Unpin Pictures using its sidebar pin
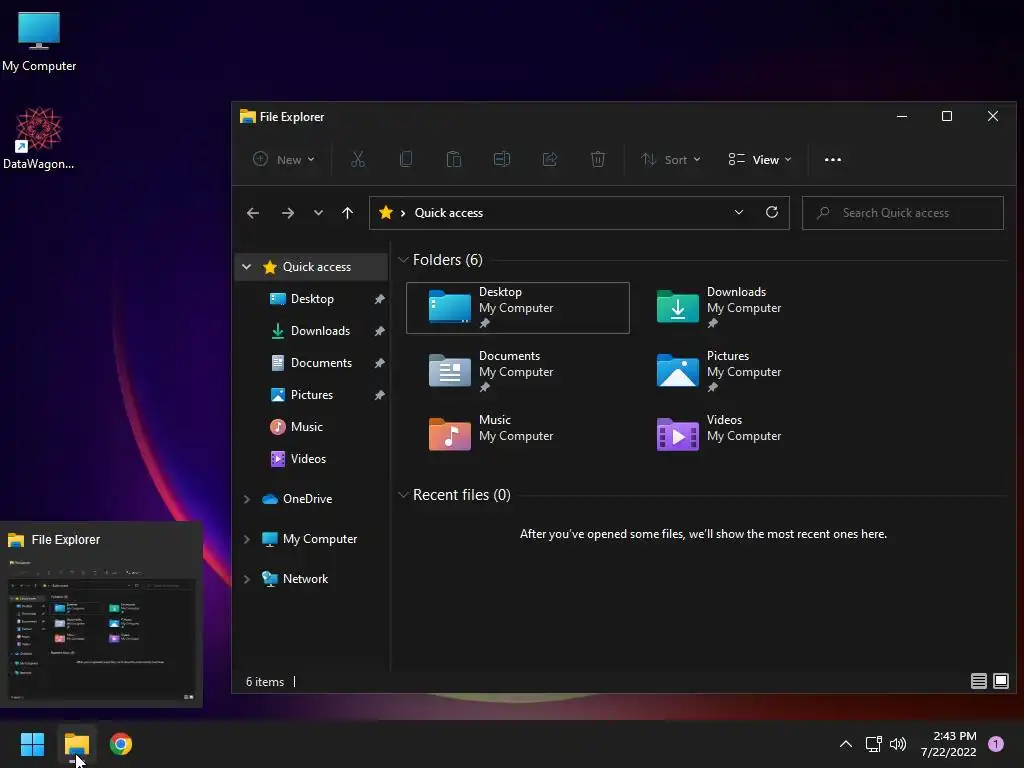The width and height of the screenshot is (1024, 768). point(379,395)
